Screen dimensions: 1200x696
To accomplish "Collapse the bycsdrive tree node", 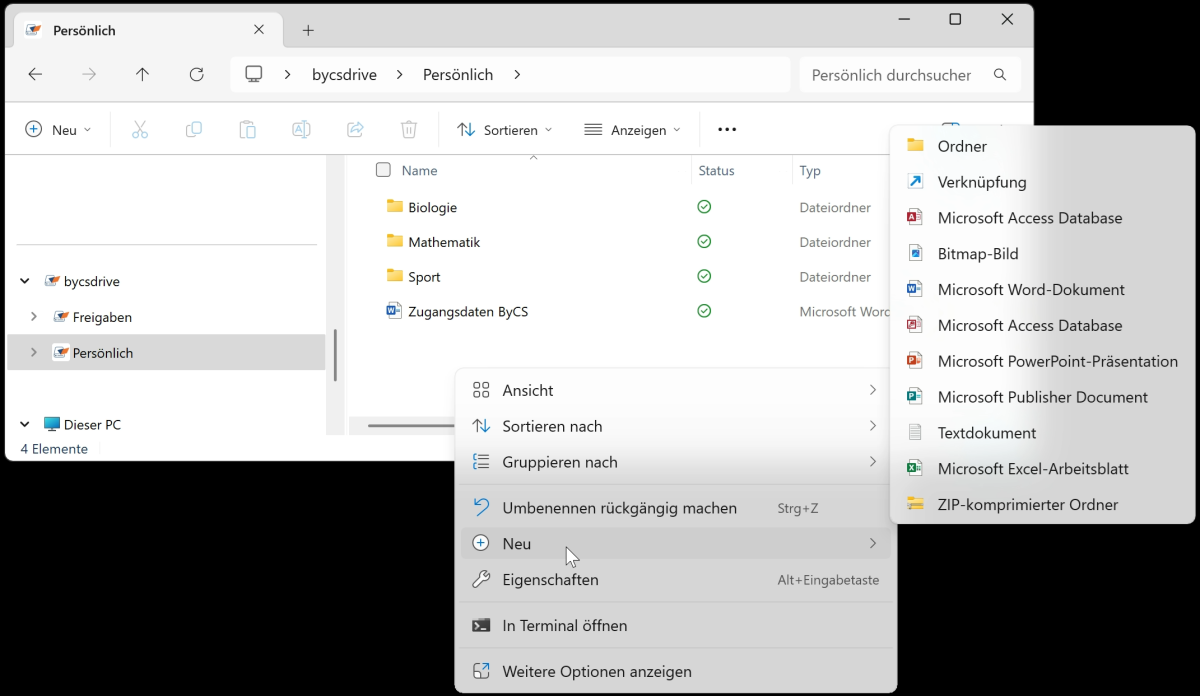I will coord(24,282).
